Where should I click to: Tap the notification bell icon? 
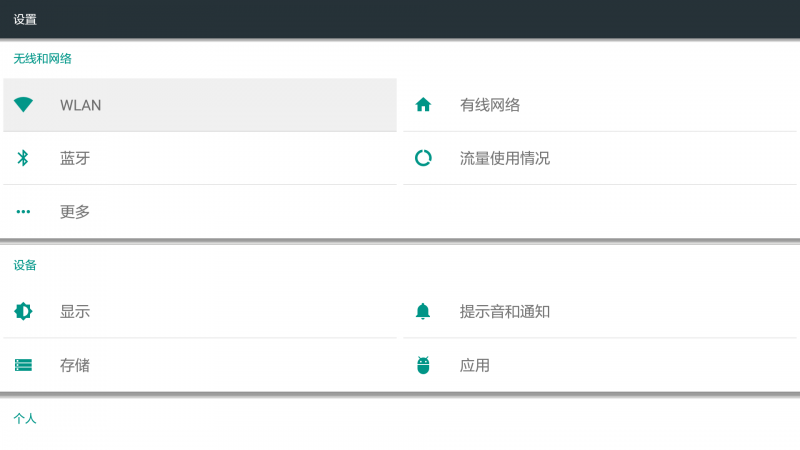423,311
